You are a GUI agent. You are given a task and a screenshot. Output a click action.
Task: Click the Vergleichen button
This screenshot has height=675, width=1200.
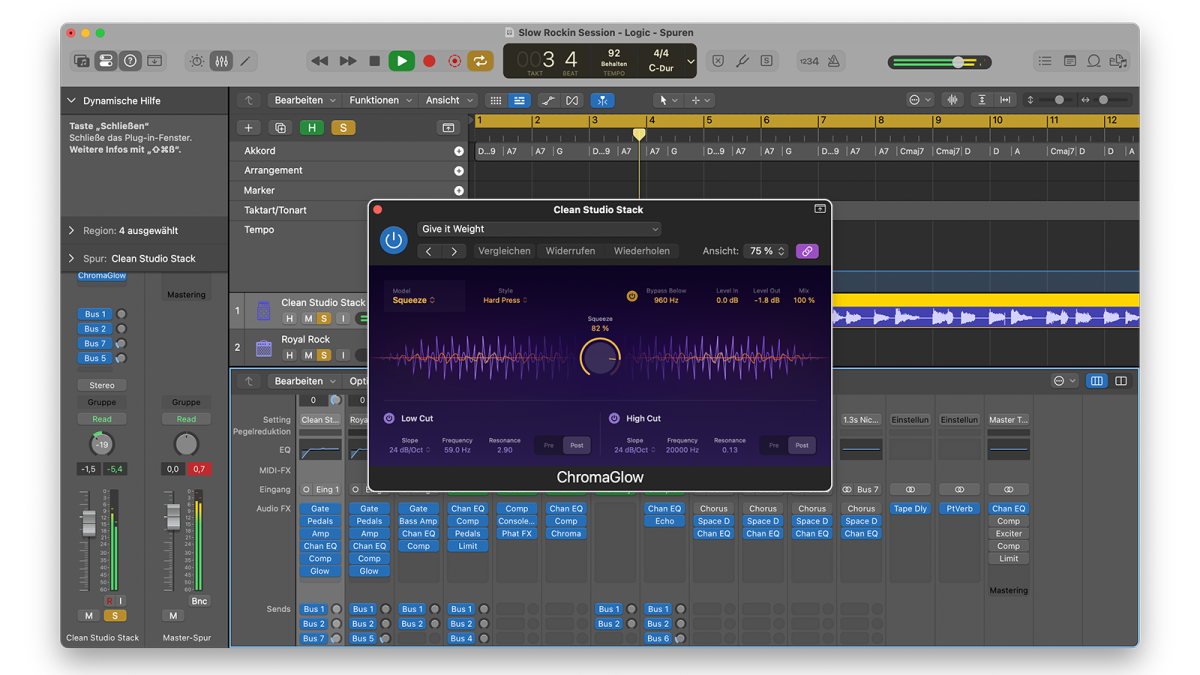click(x=504, y=251)
